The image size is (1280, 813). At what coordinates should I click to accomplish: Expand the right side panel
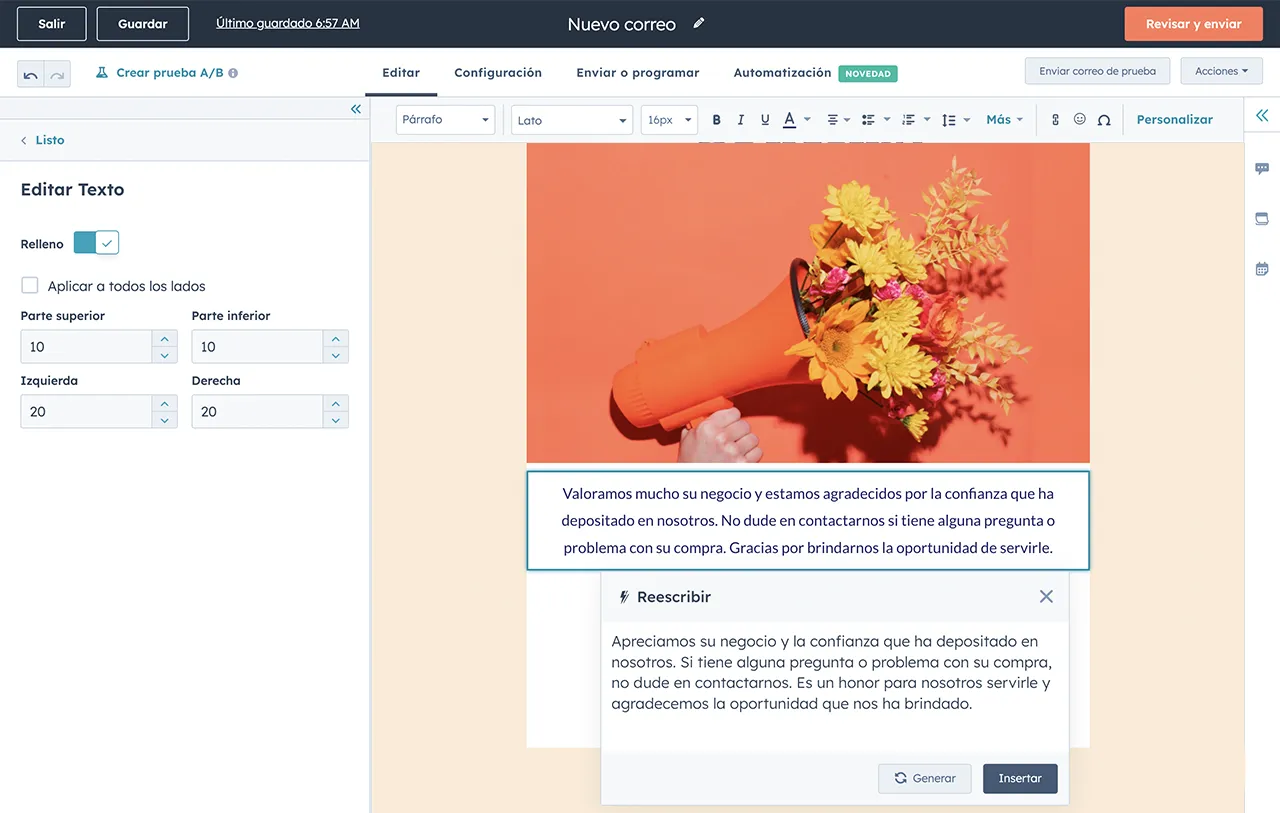point(1262,116)
